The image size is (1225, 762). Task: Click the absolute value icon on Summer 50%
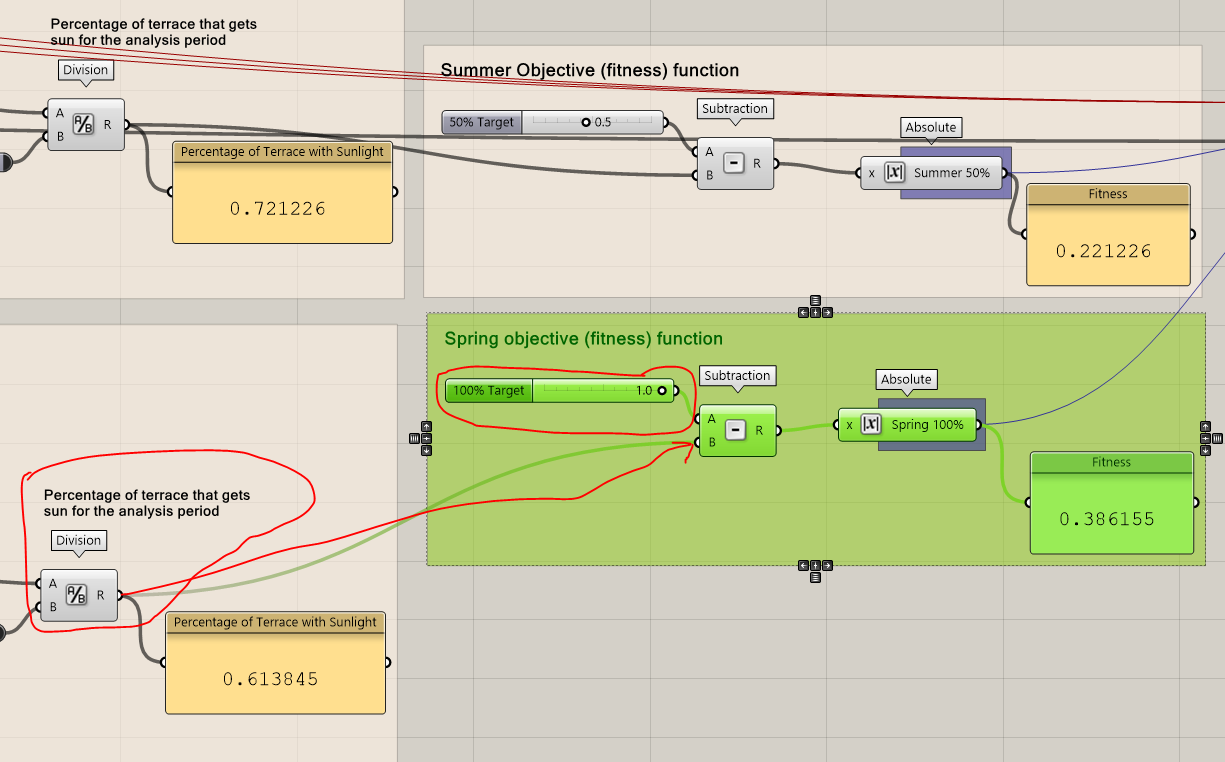click(x=895, y=173)
